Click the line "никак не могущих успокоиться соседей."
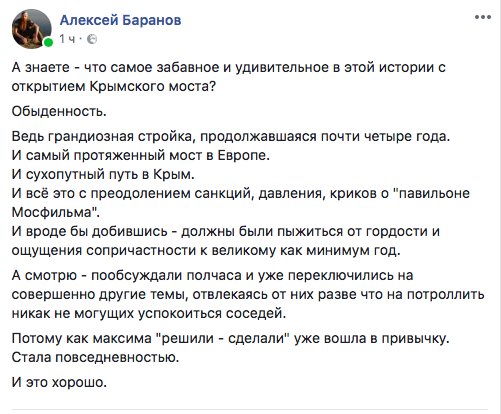This screenshot has height=414, width=501. point(149,313)
